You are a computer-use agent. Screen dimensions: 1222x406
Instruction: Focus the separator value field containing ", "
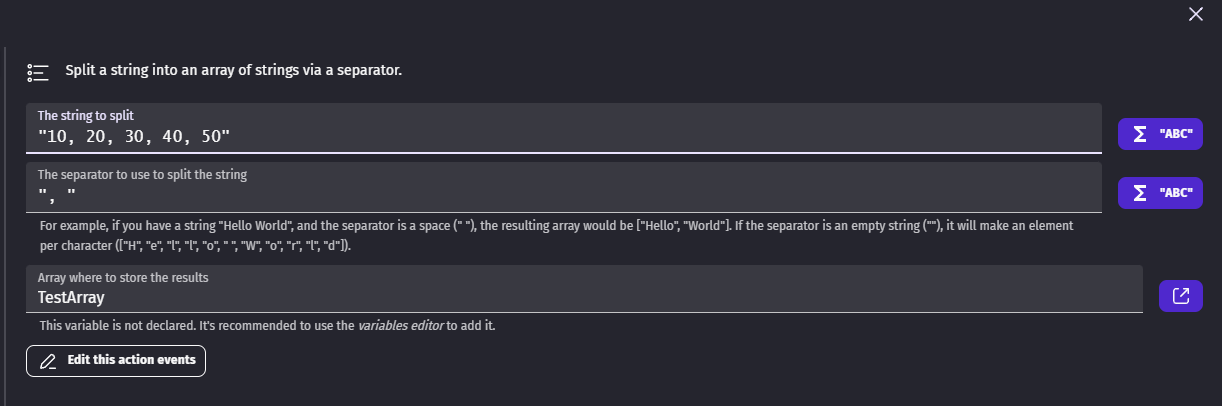pyautogui.click(x=564, y=187)
